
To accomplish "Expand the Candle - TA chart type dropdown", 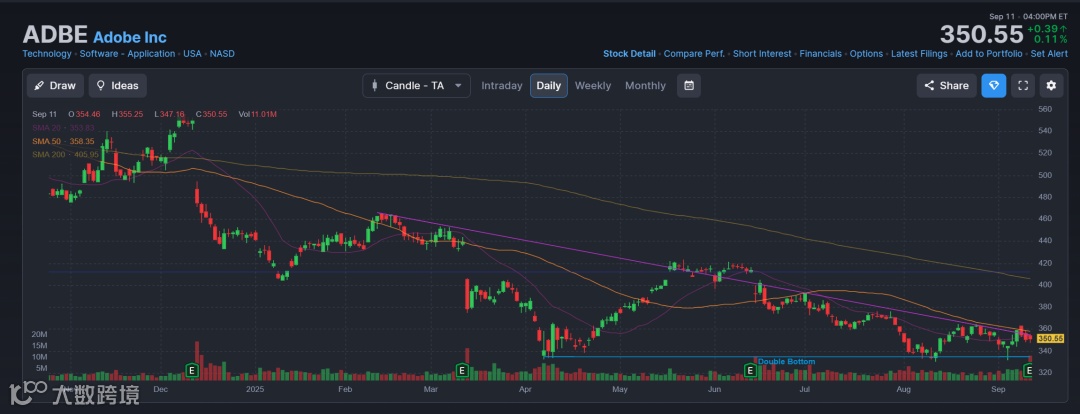I will (x=417, y=85).
